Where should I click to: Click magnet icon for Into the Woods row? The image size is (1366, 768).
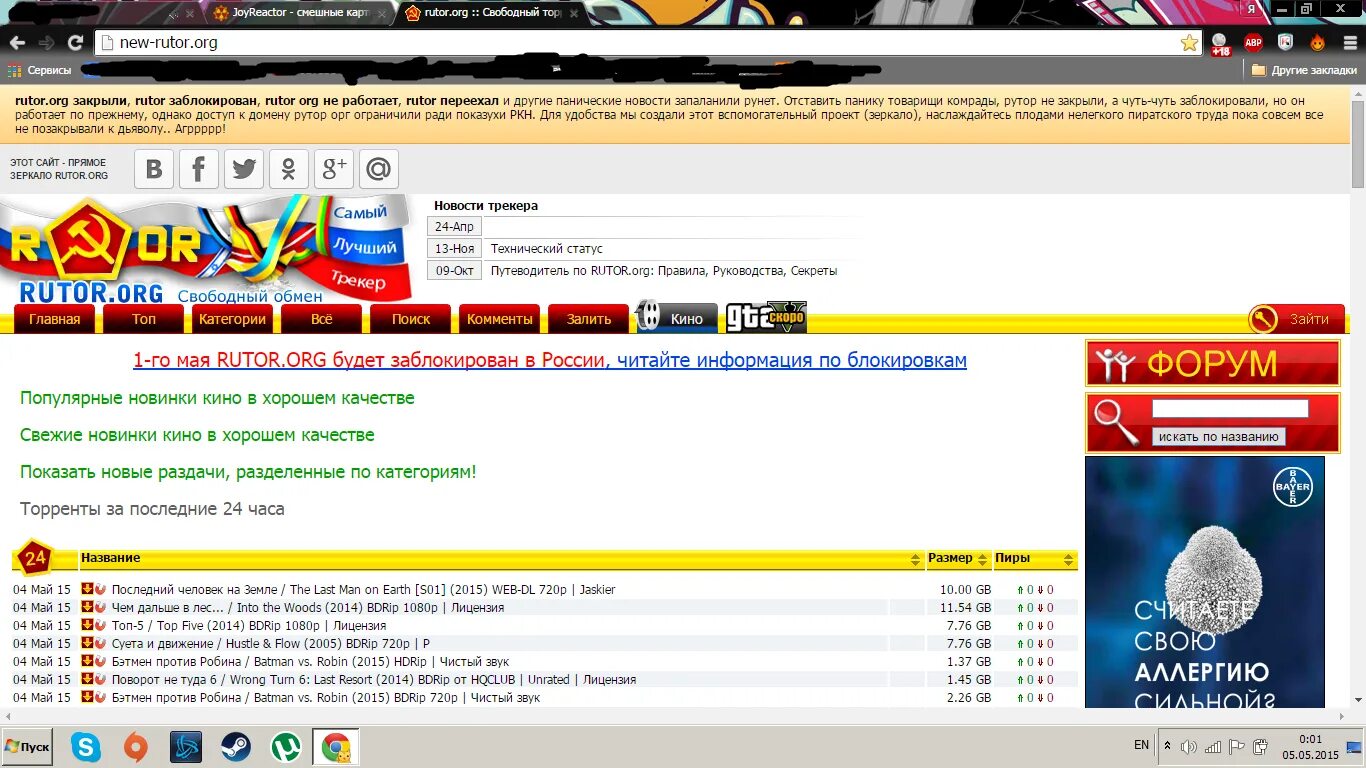click(100, 607)
